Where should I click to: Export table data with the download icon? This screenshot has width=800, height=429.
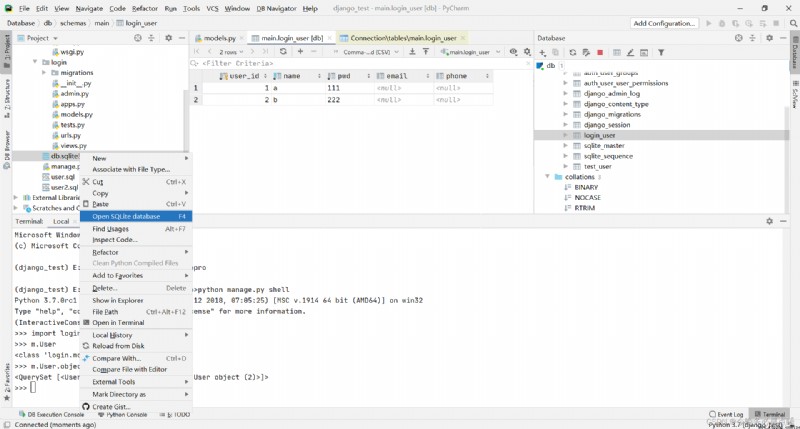(x=412, y=52)
